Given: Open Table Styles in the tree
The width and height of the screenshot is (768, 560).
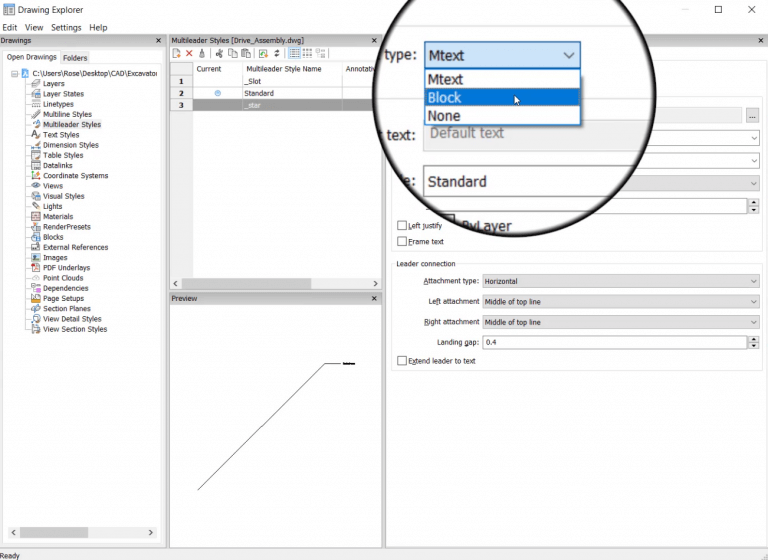Looking at the screenshot, I should pos(63,156).
